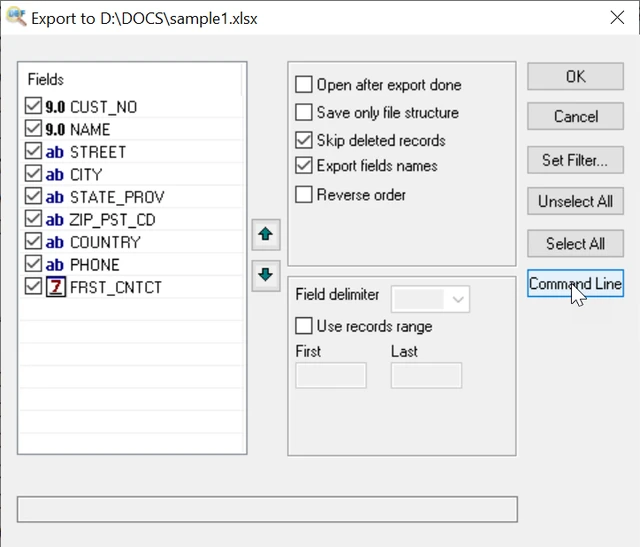
Task: Click the numeric 9.0 icon beside CUST_NO
Action: 55,107
